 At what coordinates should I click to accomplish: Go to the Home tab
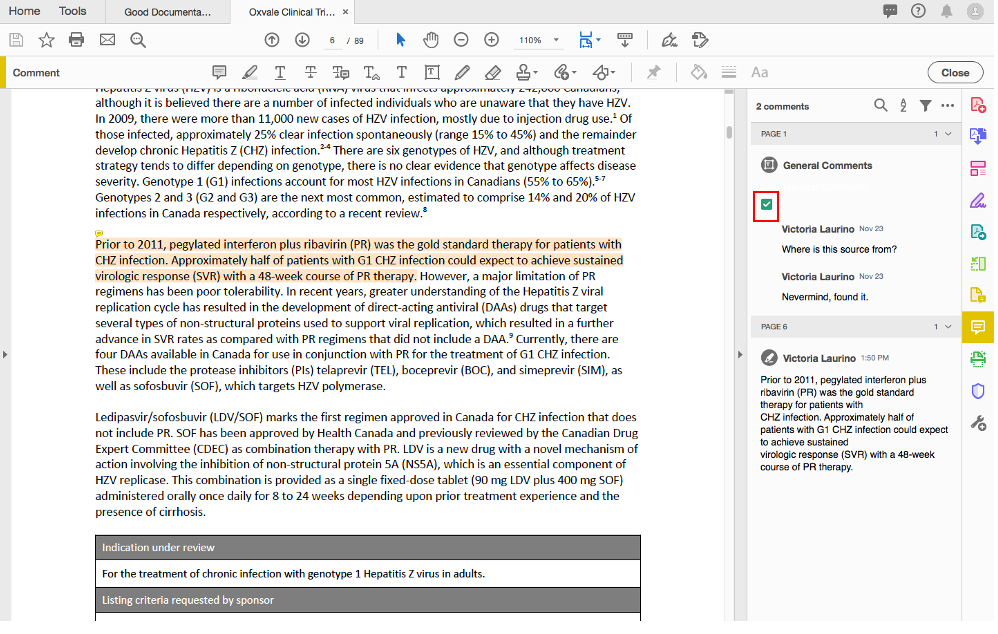click(x=25, y=11)
